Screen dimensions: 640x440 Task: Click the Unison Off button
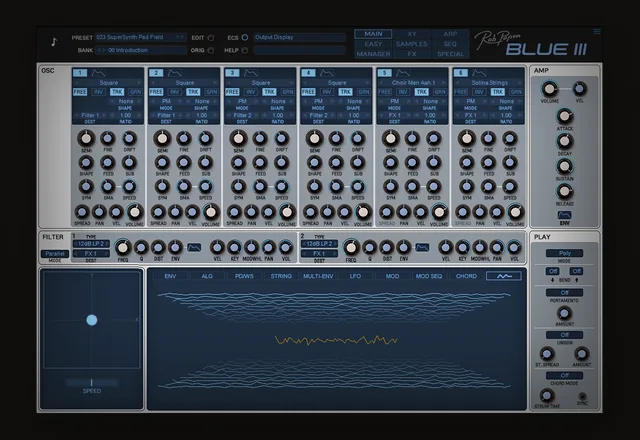pos(564,335)
